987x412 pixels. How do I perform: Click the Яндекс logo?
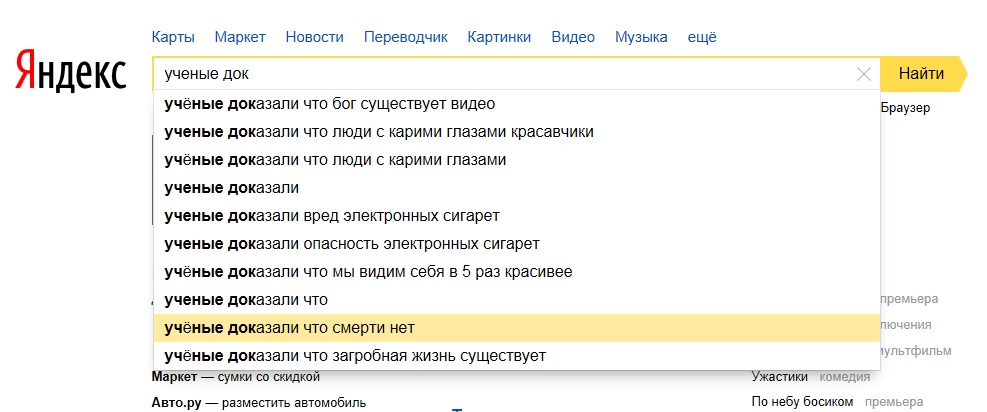[x=70, y=70]
